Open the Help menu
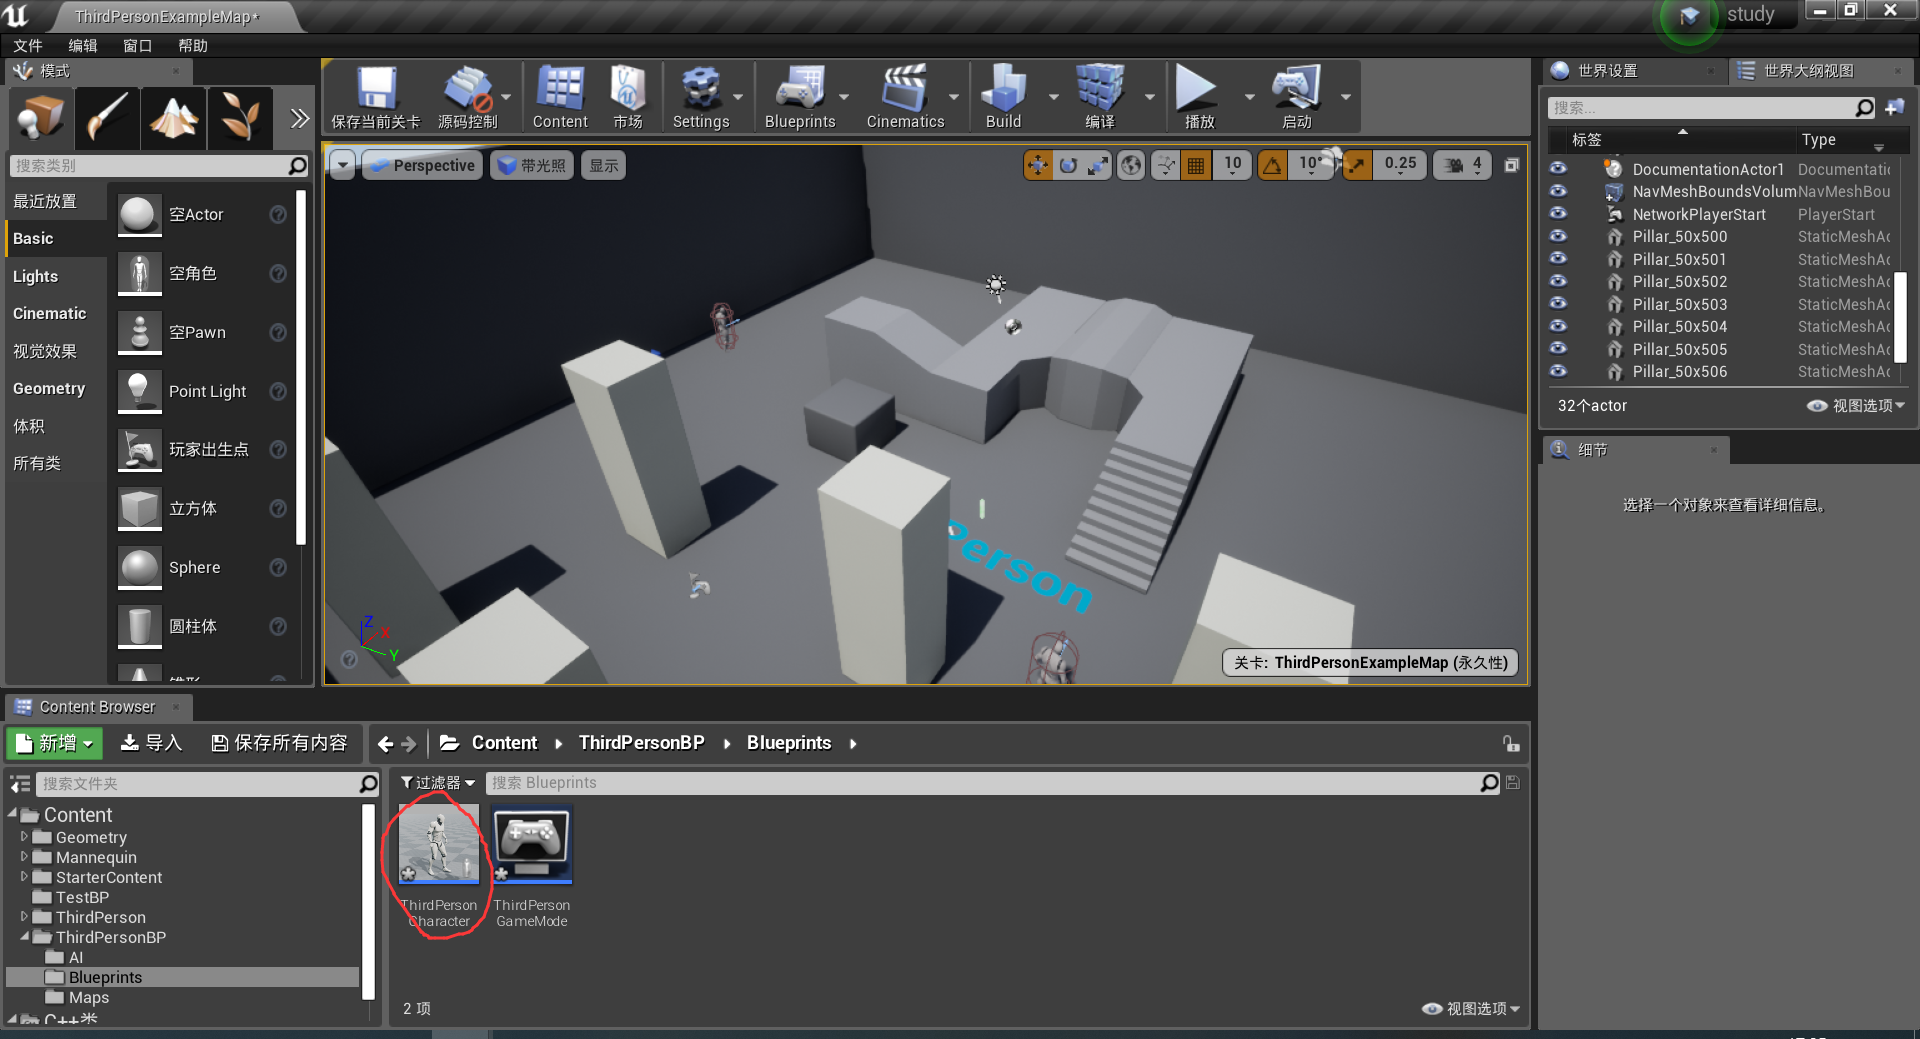Image resolution: width=1920 pixels, height=1039 pixels. point(193,46)
